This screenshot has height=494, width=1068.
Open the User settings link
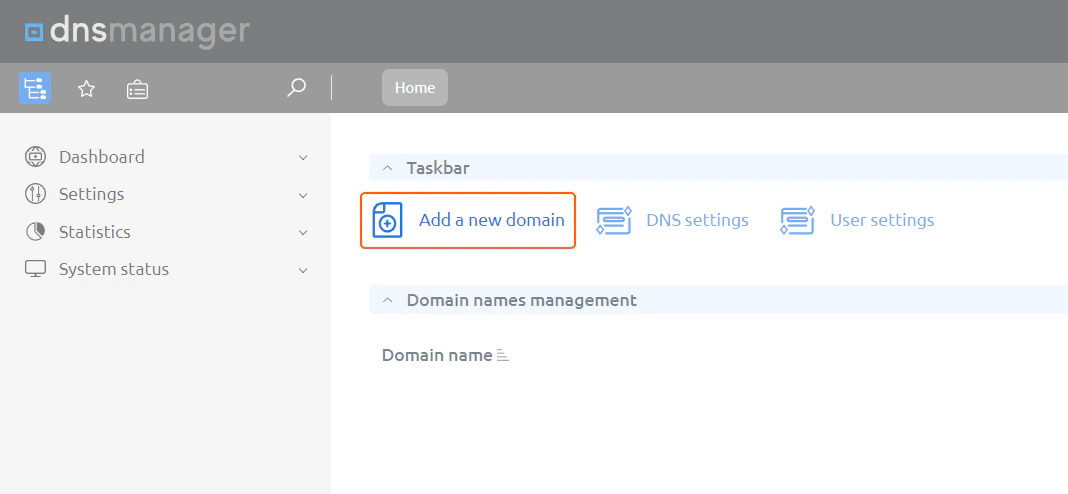[x=882, y=220]
